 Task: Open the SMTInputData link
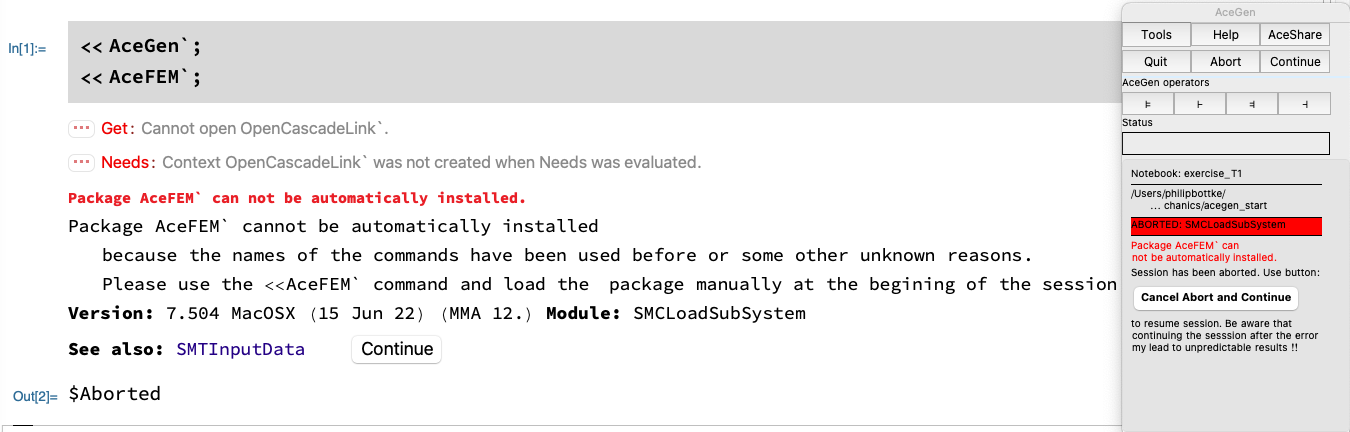tap(241, 349)
